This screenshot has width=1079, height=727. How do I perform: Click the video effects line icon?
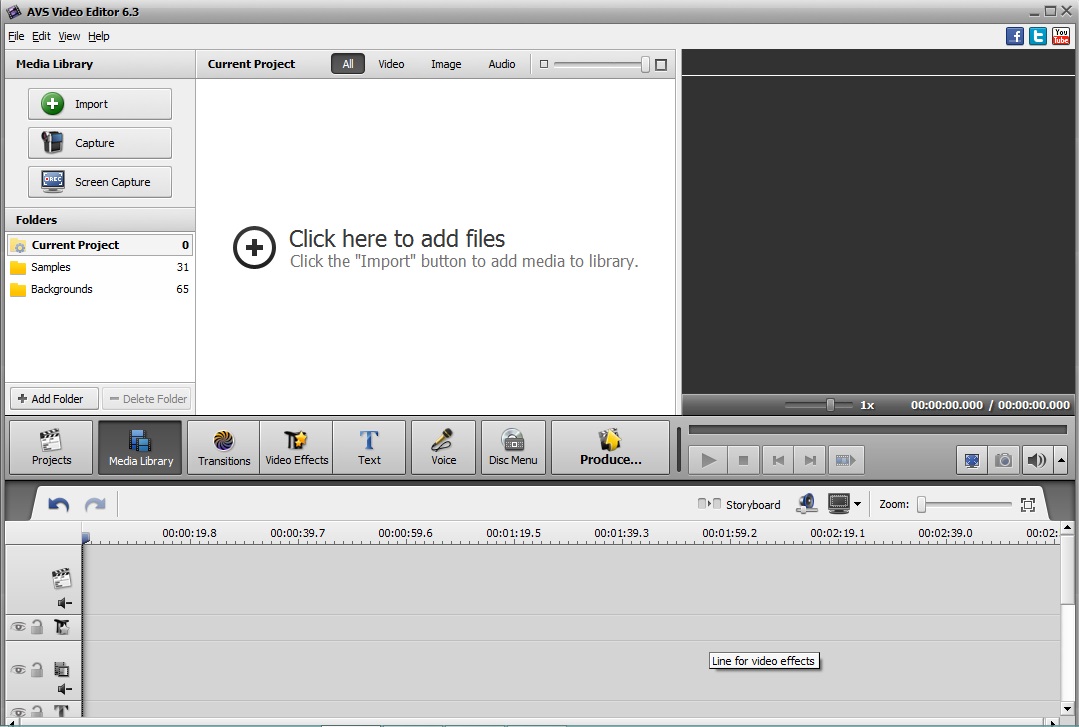tap(62, 626)
